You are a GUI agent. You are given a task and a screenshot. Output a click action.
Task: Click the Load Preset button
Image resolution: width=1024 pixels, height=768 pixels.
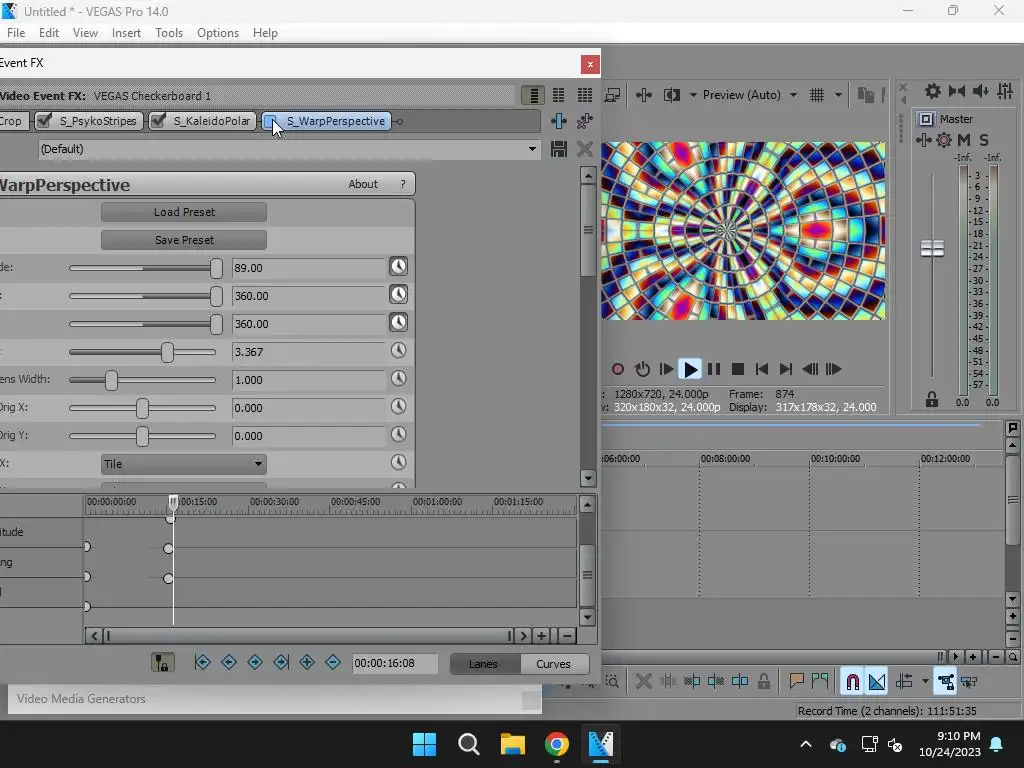(x=184, y=212)
